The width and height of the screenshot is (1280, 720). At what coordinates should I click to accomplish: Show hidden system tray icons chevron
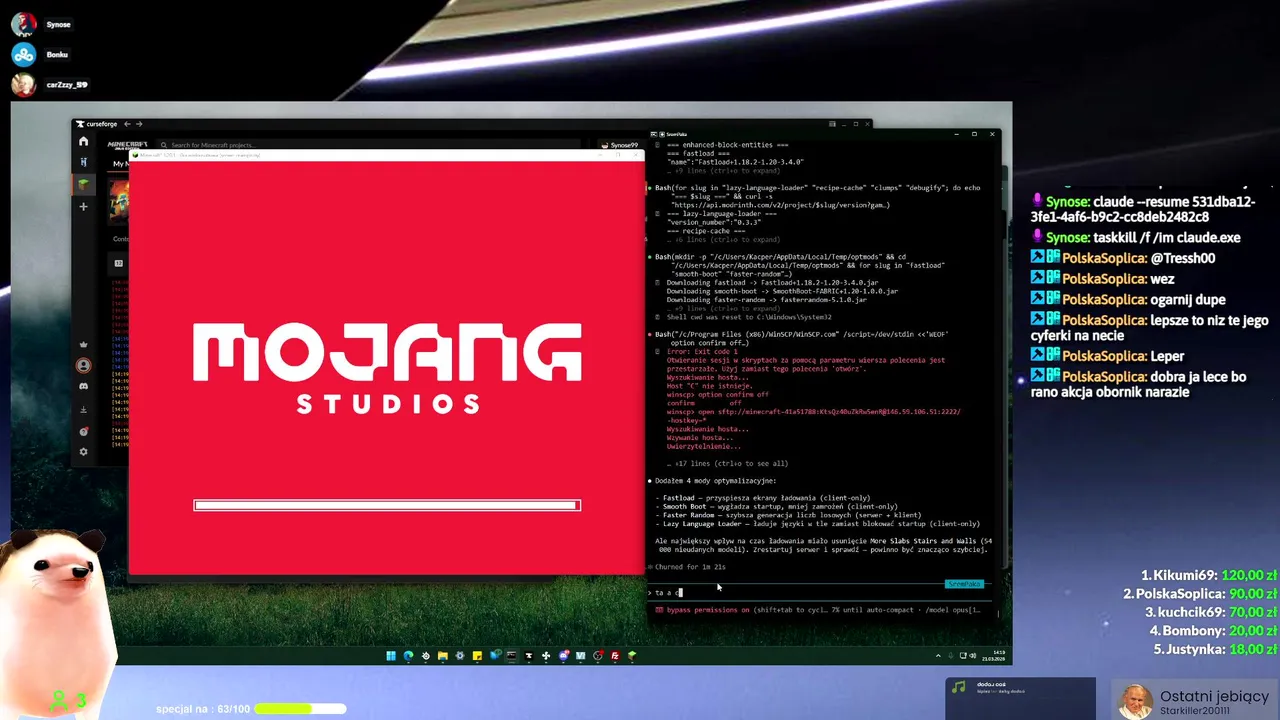(x=938, y=656)
